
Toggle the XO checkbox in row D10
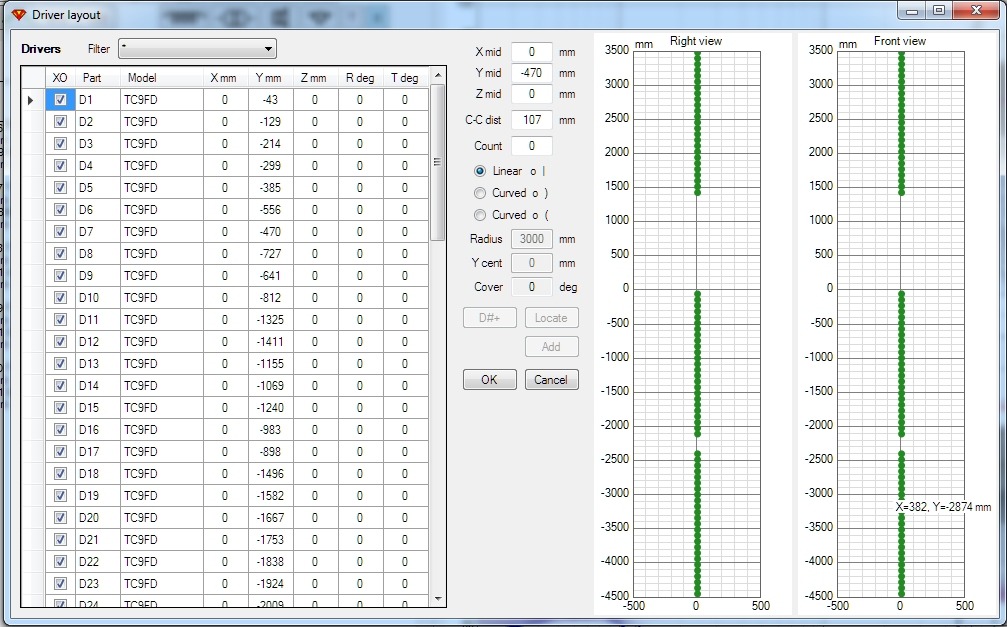[x=60, y=297]
